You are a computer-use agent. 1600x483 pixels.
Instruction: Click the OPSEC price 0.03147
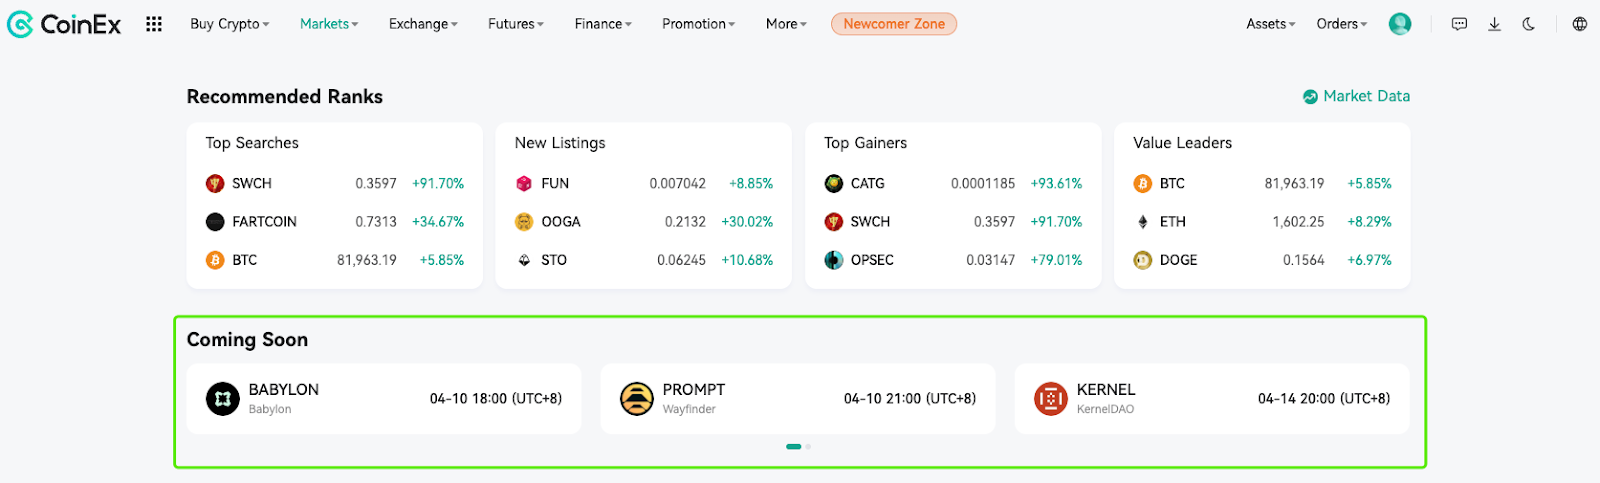pos(990,260)
